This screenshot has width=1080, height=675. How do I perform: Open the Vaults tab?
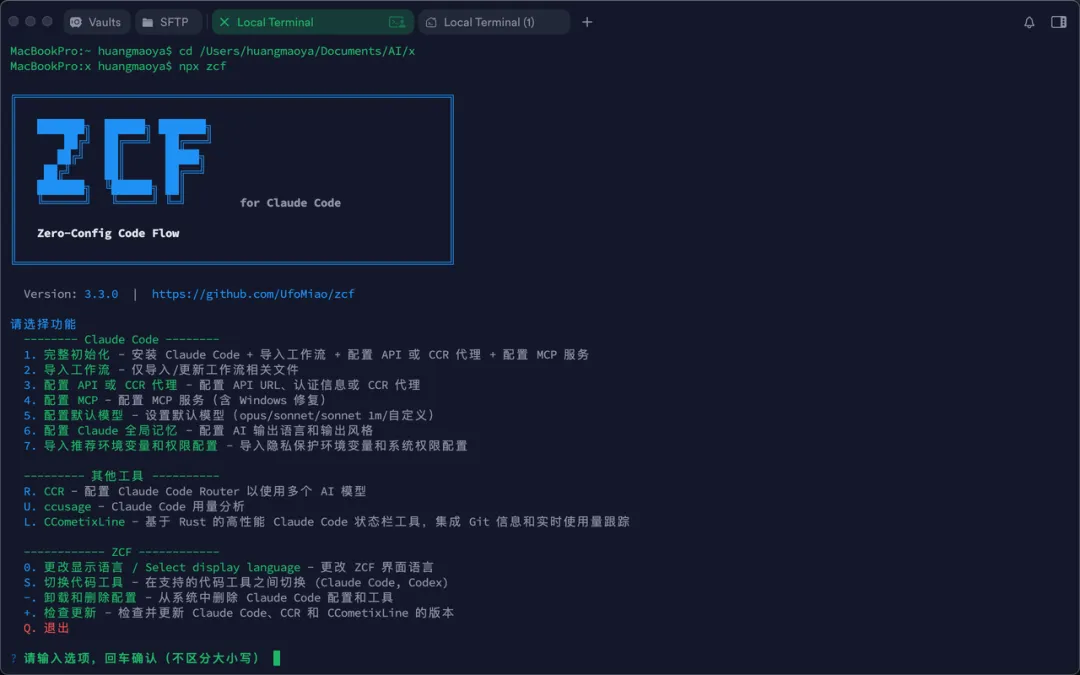point(96,22)
